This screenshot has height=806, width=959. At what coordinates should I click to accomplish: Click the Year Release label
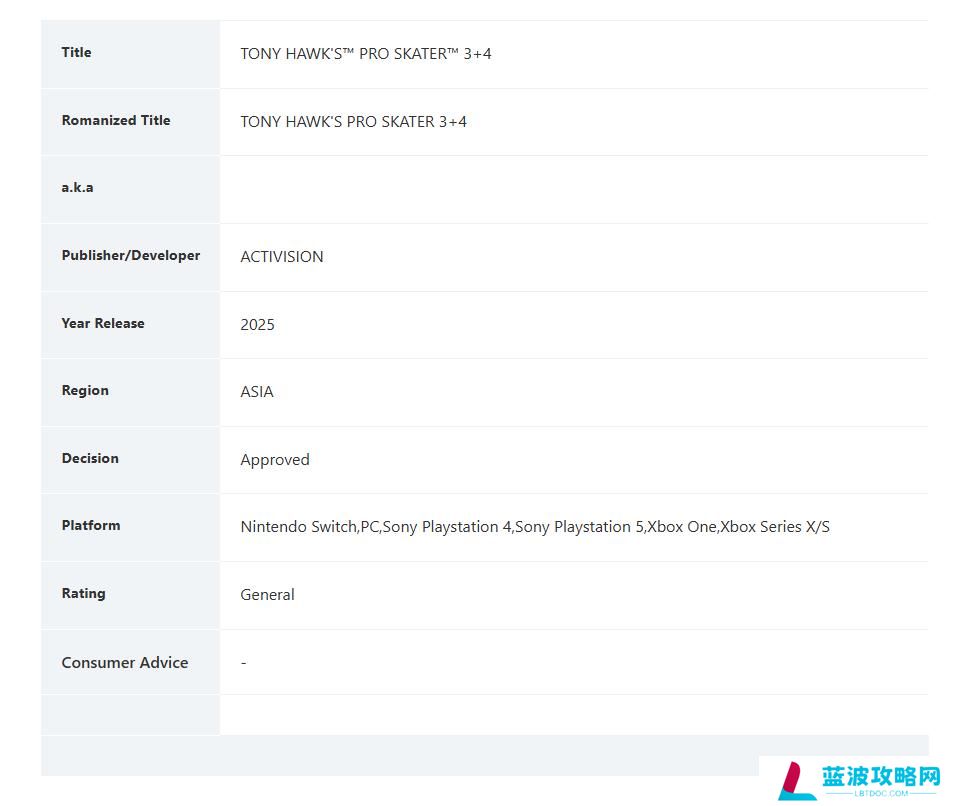click(x=103, y=324)
